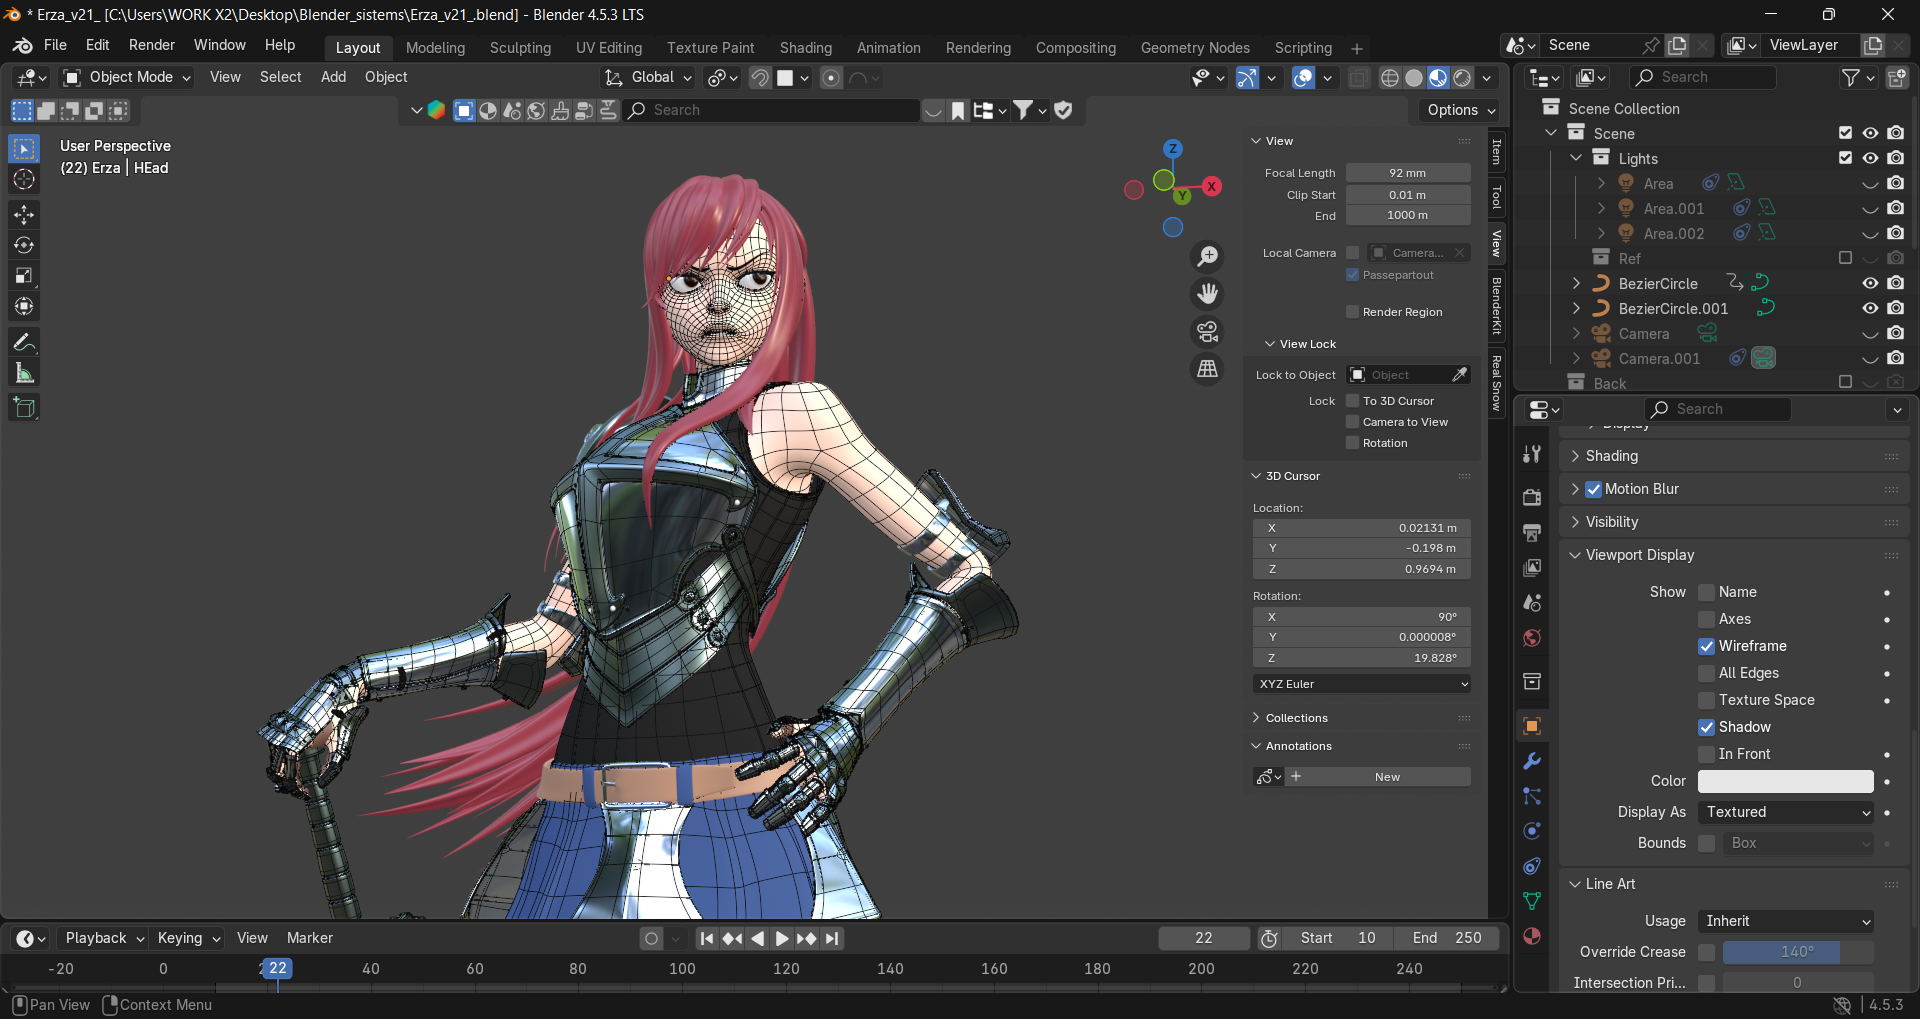The image size is (1920, 1019).
Task: Switch to perspective/orthographic grid icon
Action: tap(1208, 369)
